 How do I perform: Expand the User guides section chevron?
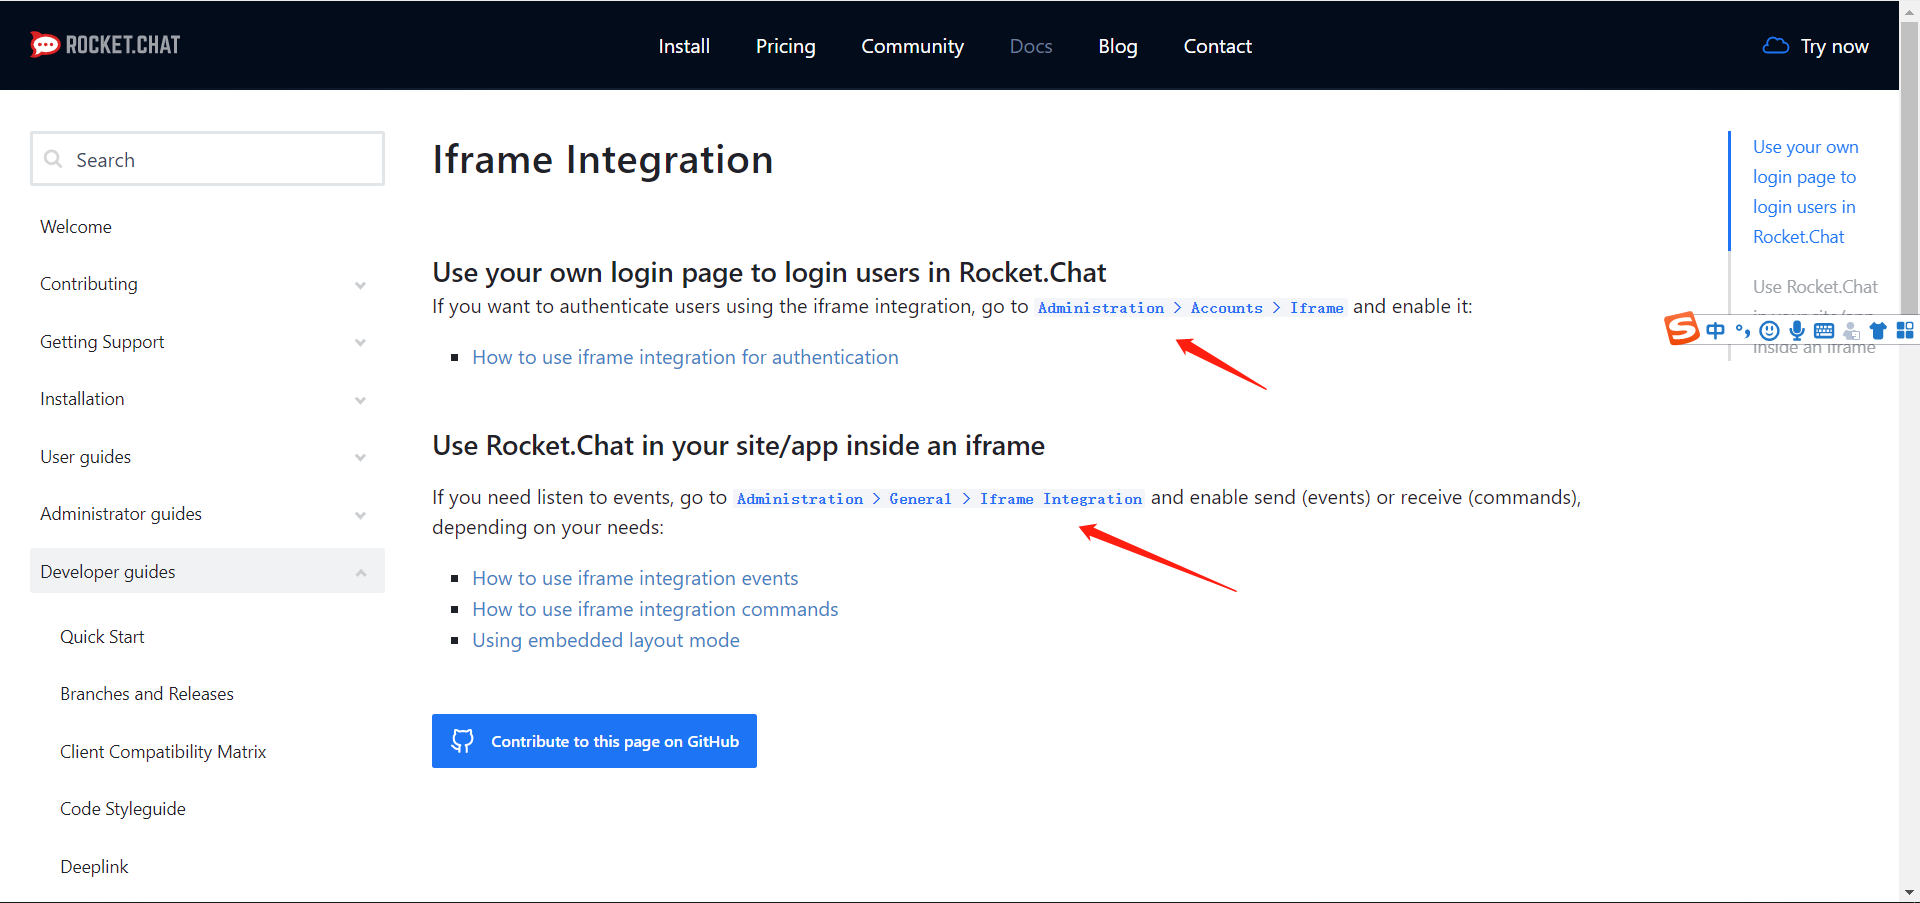click(360, 457)
